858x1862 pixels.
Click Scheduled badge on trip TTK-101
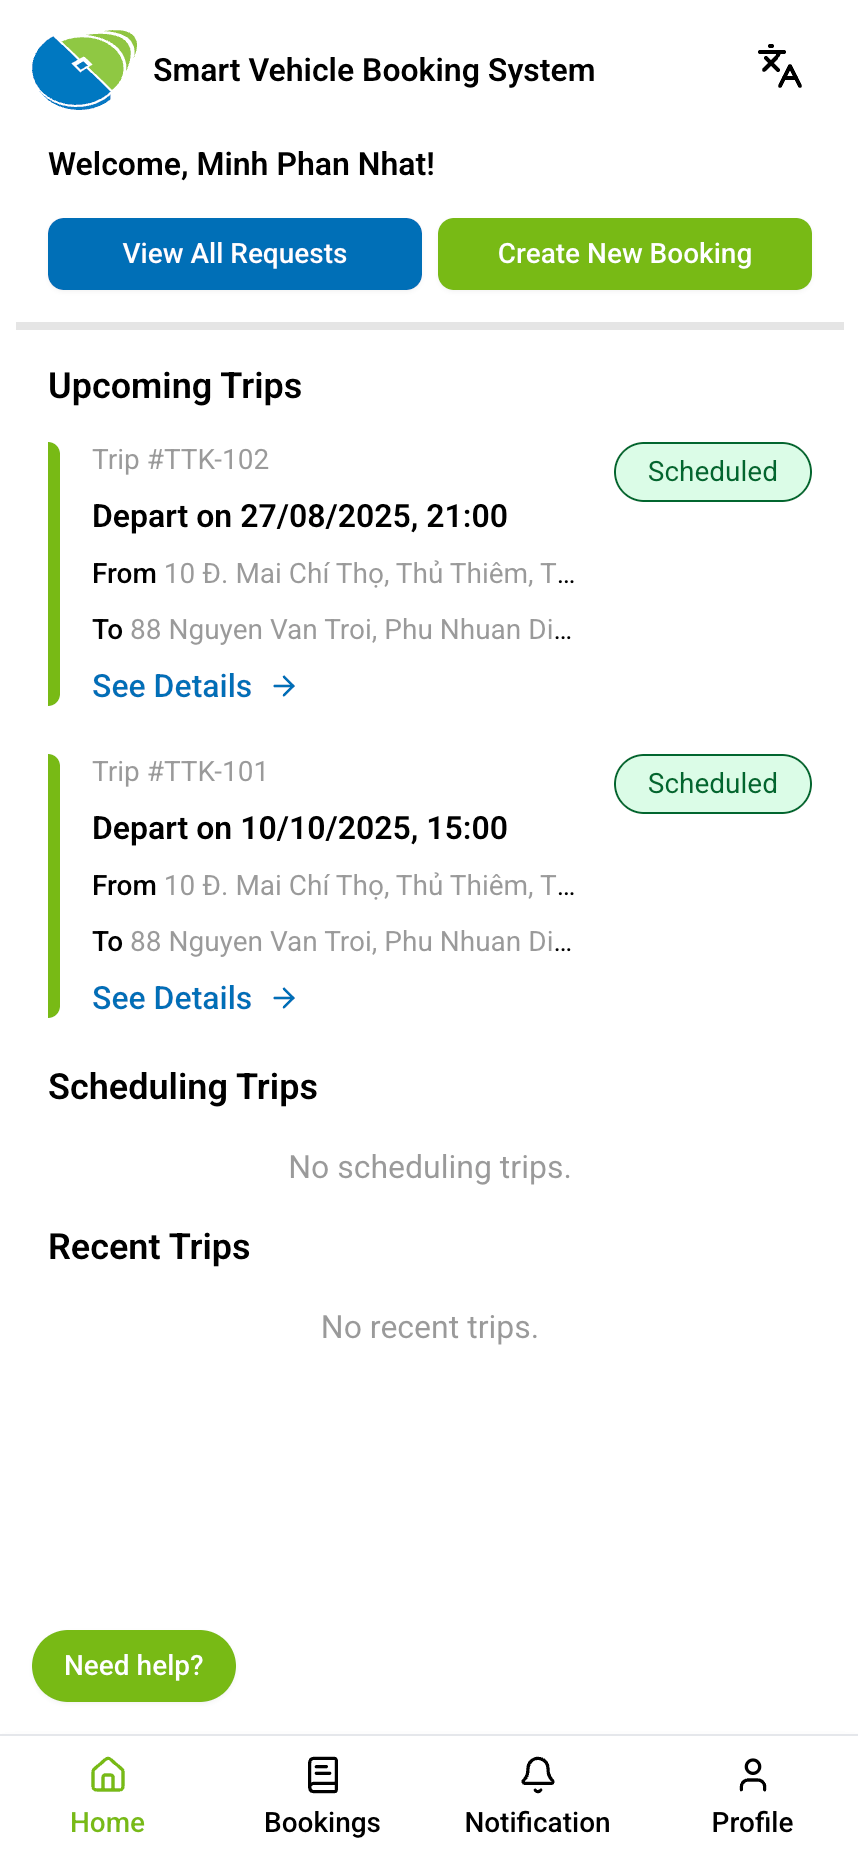coord(712,784)
